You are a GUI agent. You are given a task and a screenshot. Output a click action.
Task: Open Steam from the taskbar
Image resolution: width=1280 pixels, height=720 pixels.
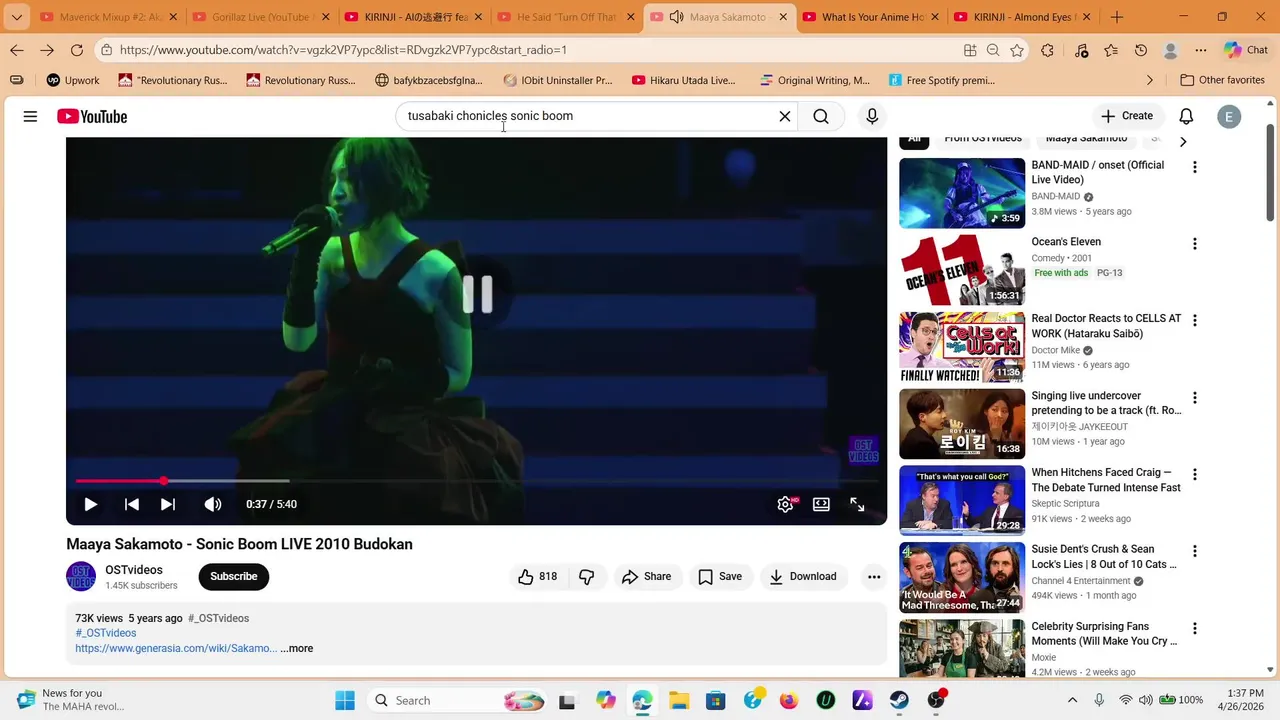click(899, 700)
